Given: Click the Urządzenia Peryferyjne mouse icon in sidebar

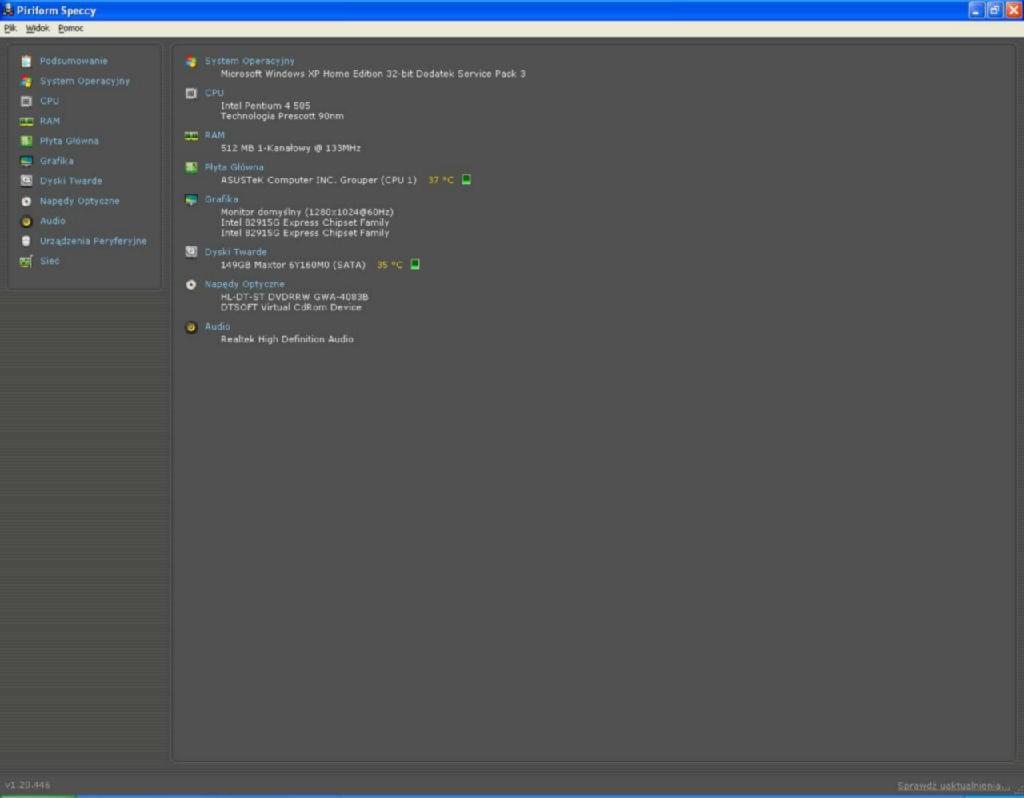Looking at the screenshot, I should click(26, 241).
